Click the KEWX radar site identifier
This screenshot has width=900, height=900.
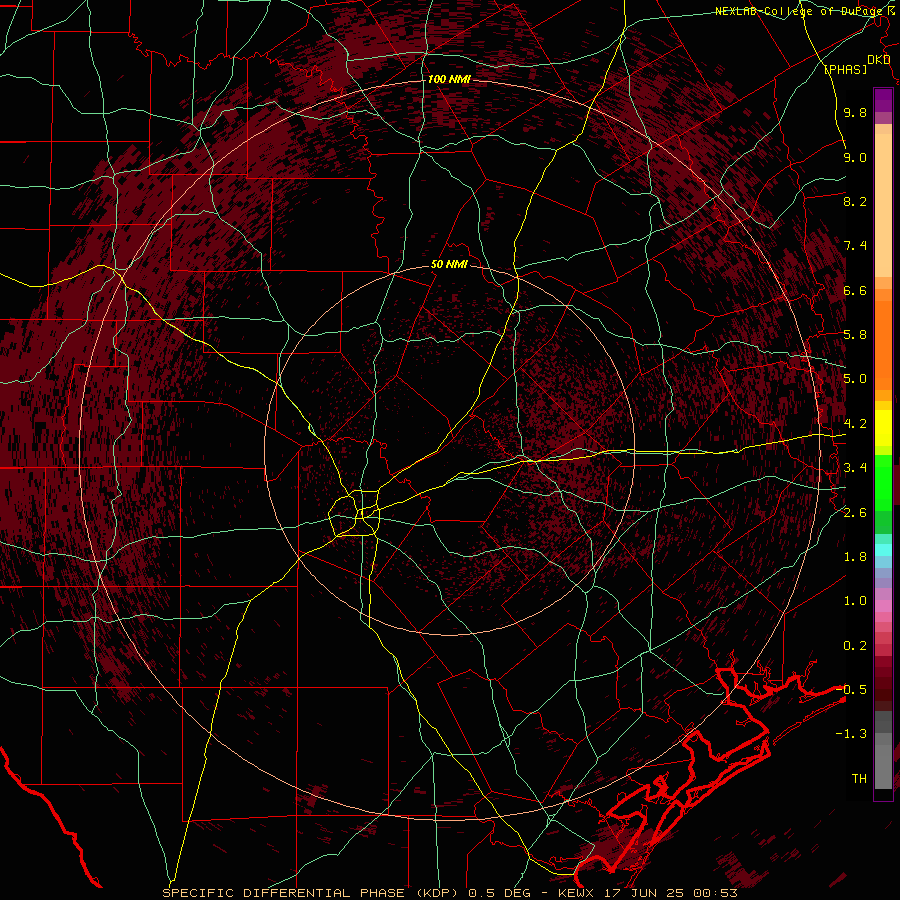[x=575, y=893]
